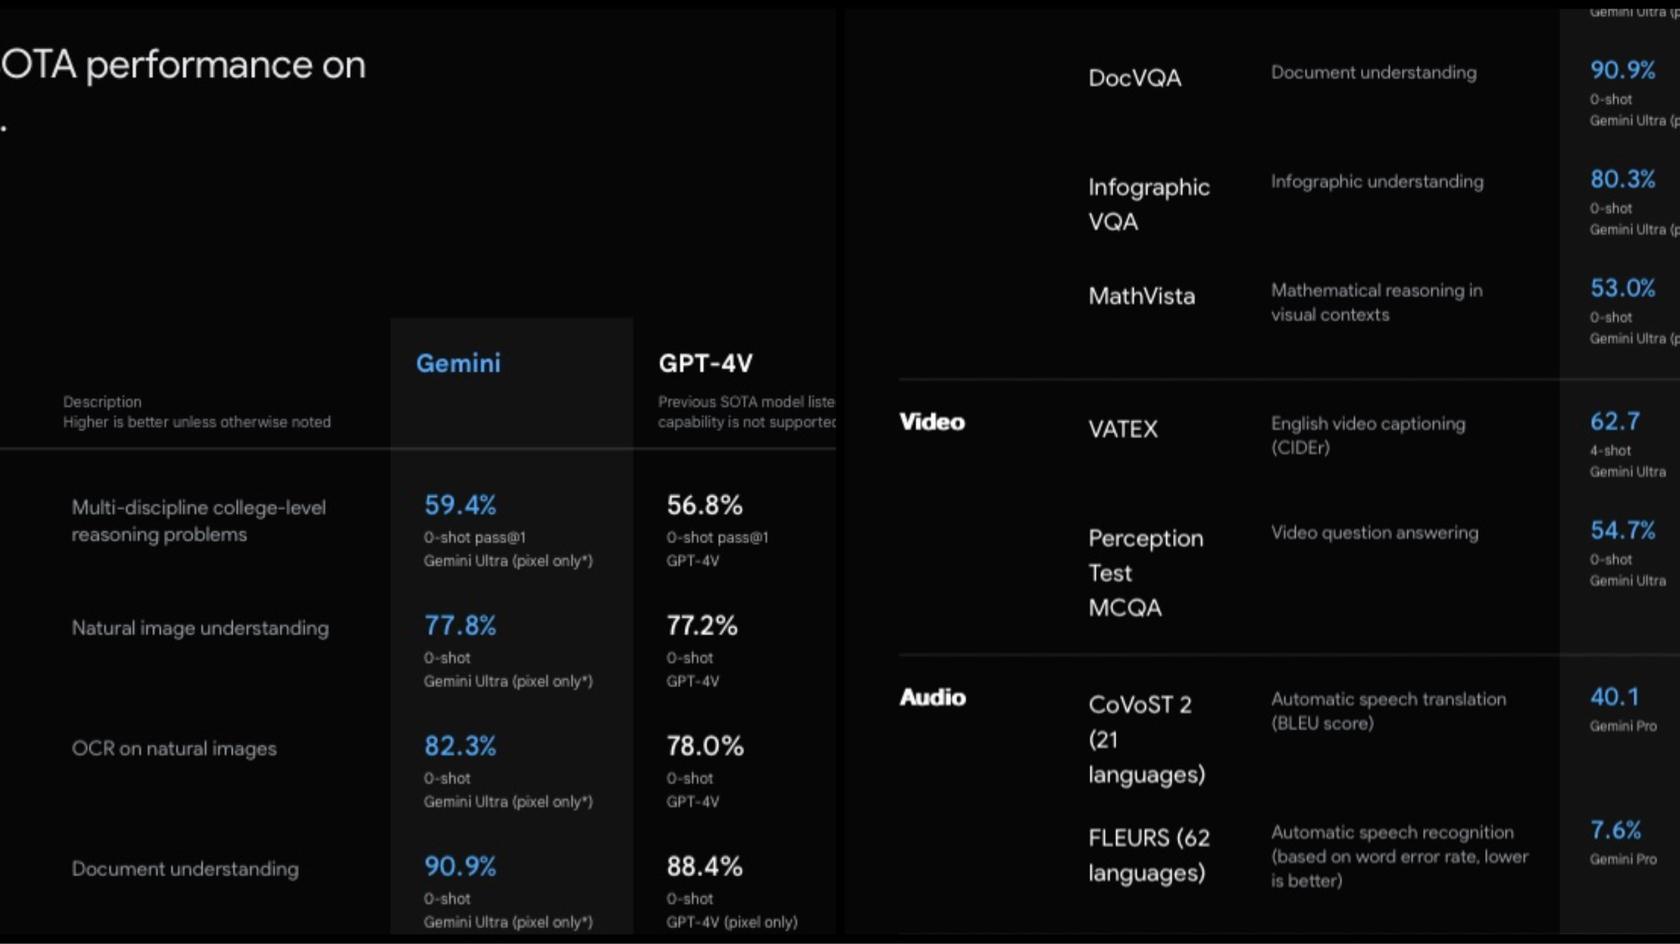Select the 53.0% MathVista score

1623,288
